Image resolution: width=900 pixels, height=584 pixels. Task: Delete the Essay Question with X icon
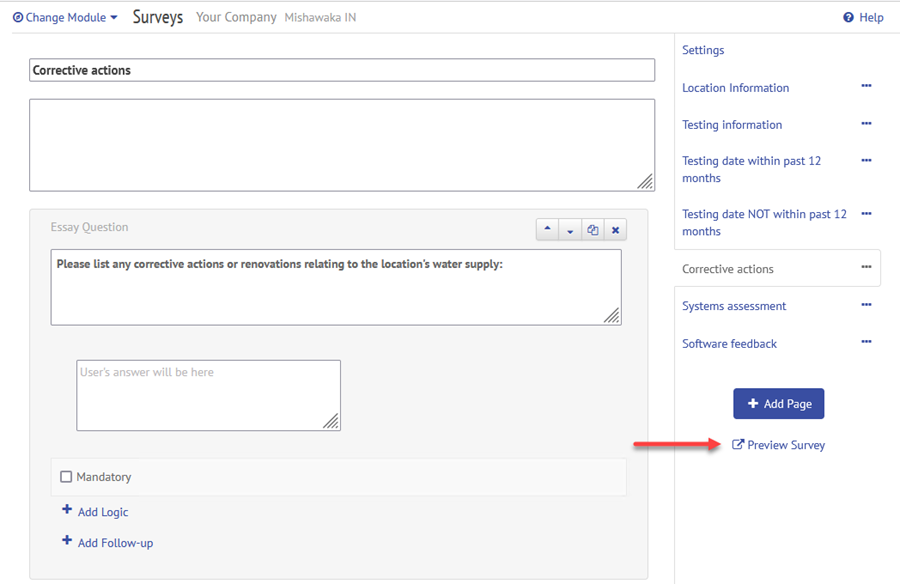click(615, 230)
